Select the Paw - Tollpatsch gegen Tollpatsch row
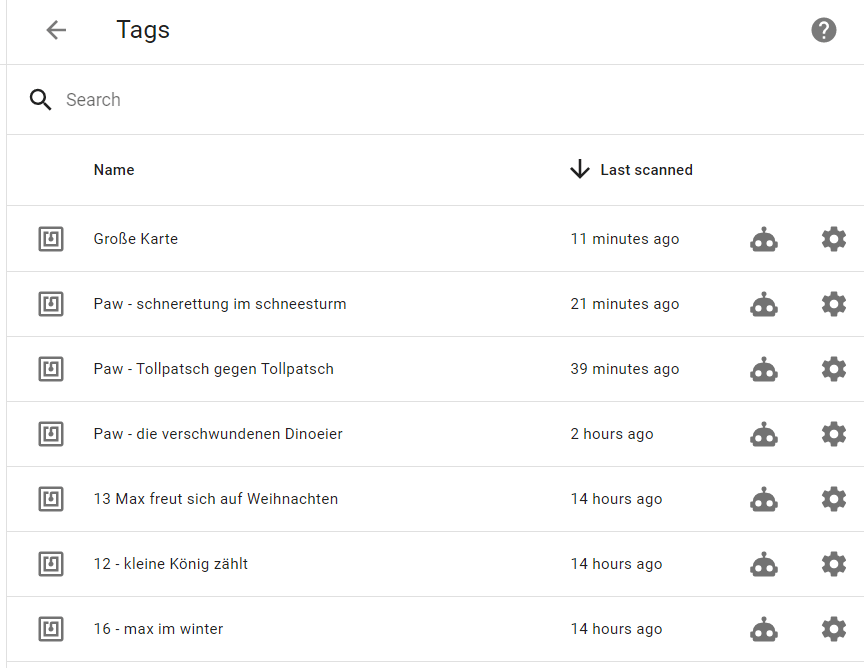864x668 pixels. [435, 369]
